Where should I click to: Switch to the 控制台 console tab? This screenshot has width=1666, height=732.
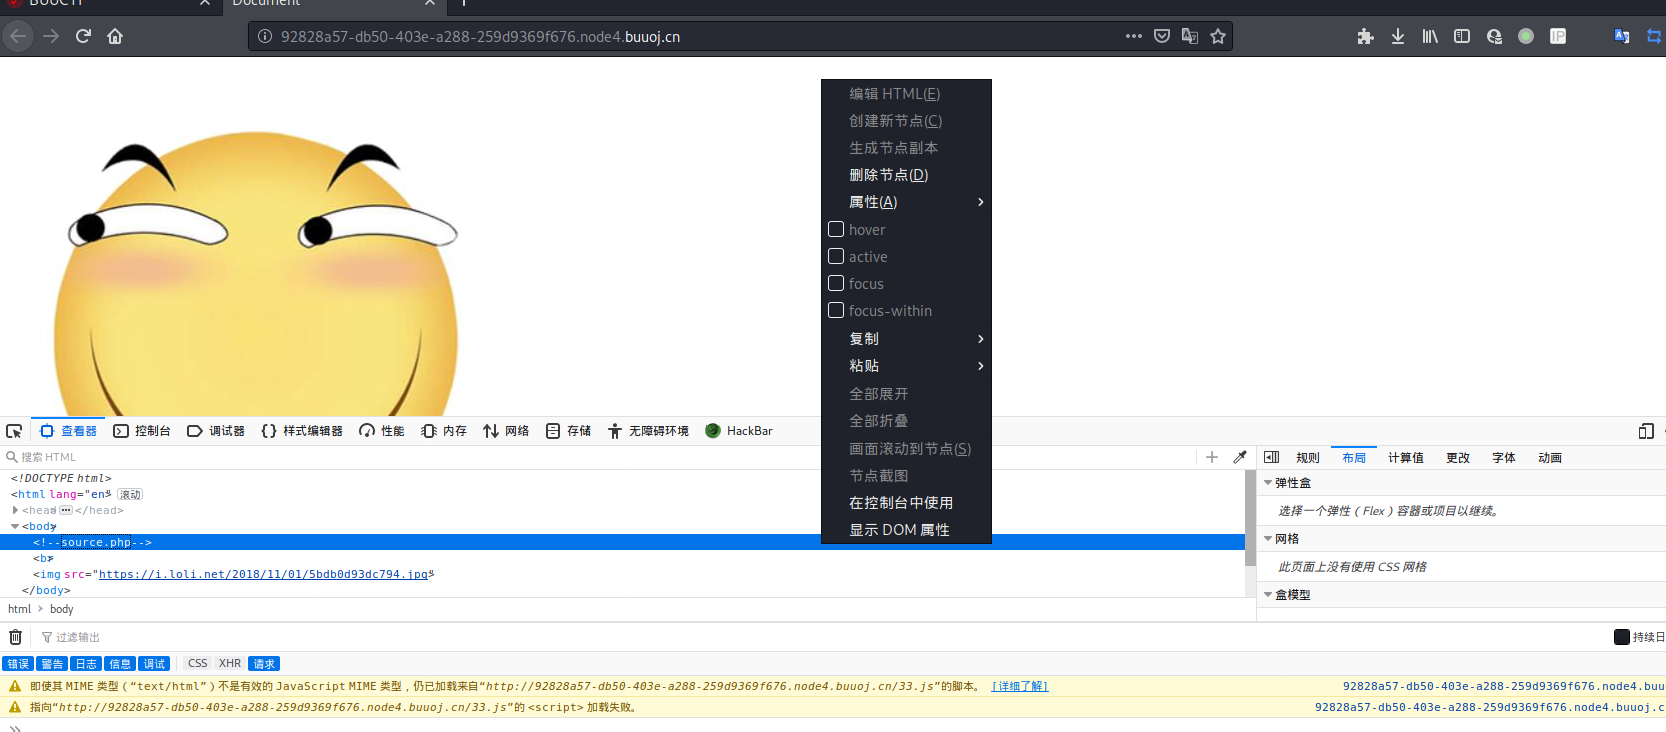142,431
